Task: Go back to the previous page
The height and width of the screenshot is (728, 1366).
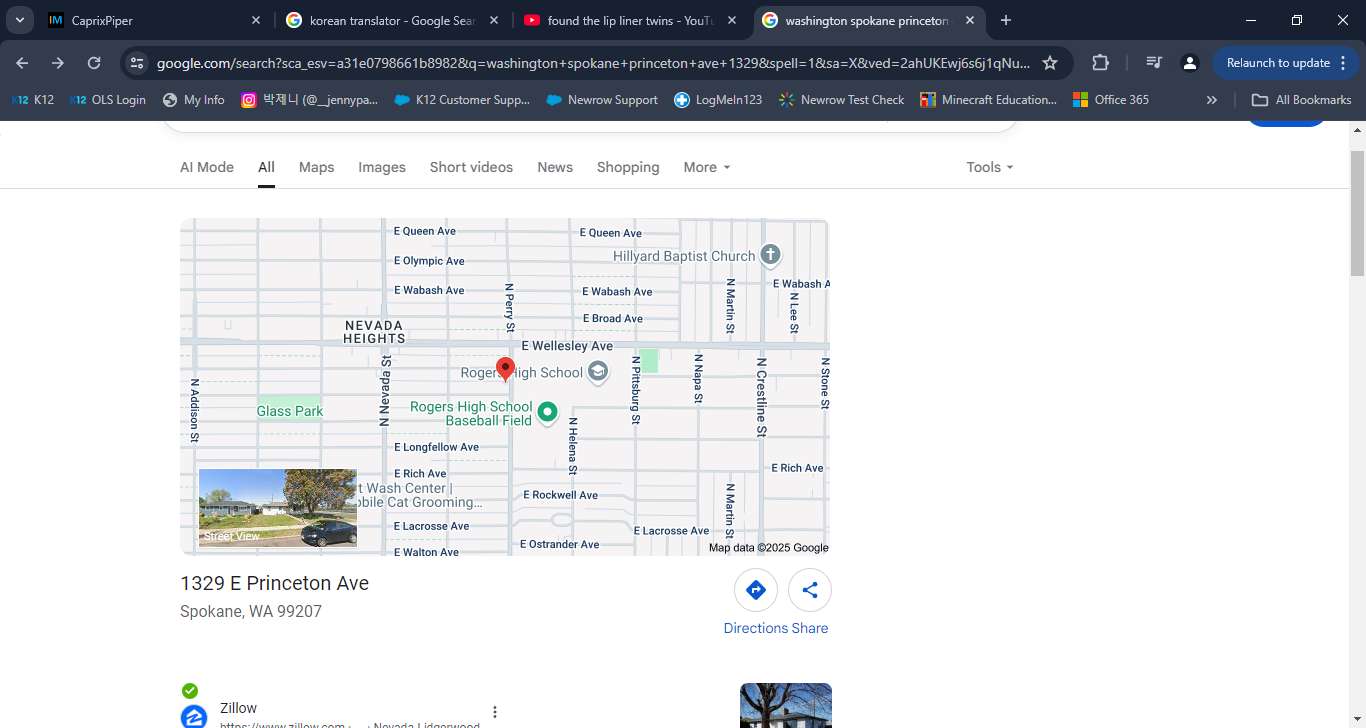Action: pyautogui.click(x=22, y=63)
